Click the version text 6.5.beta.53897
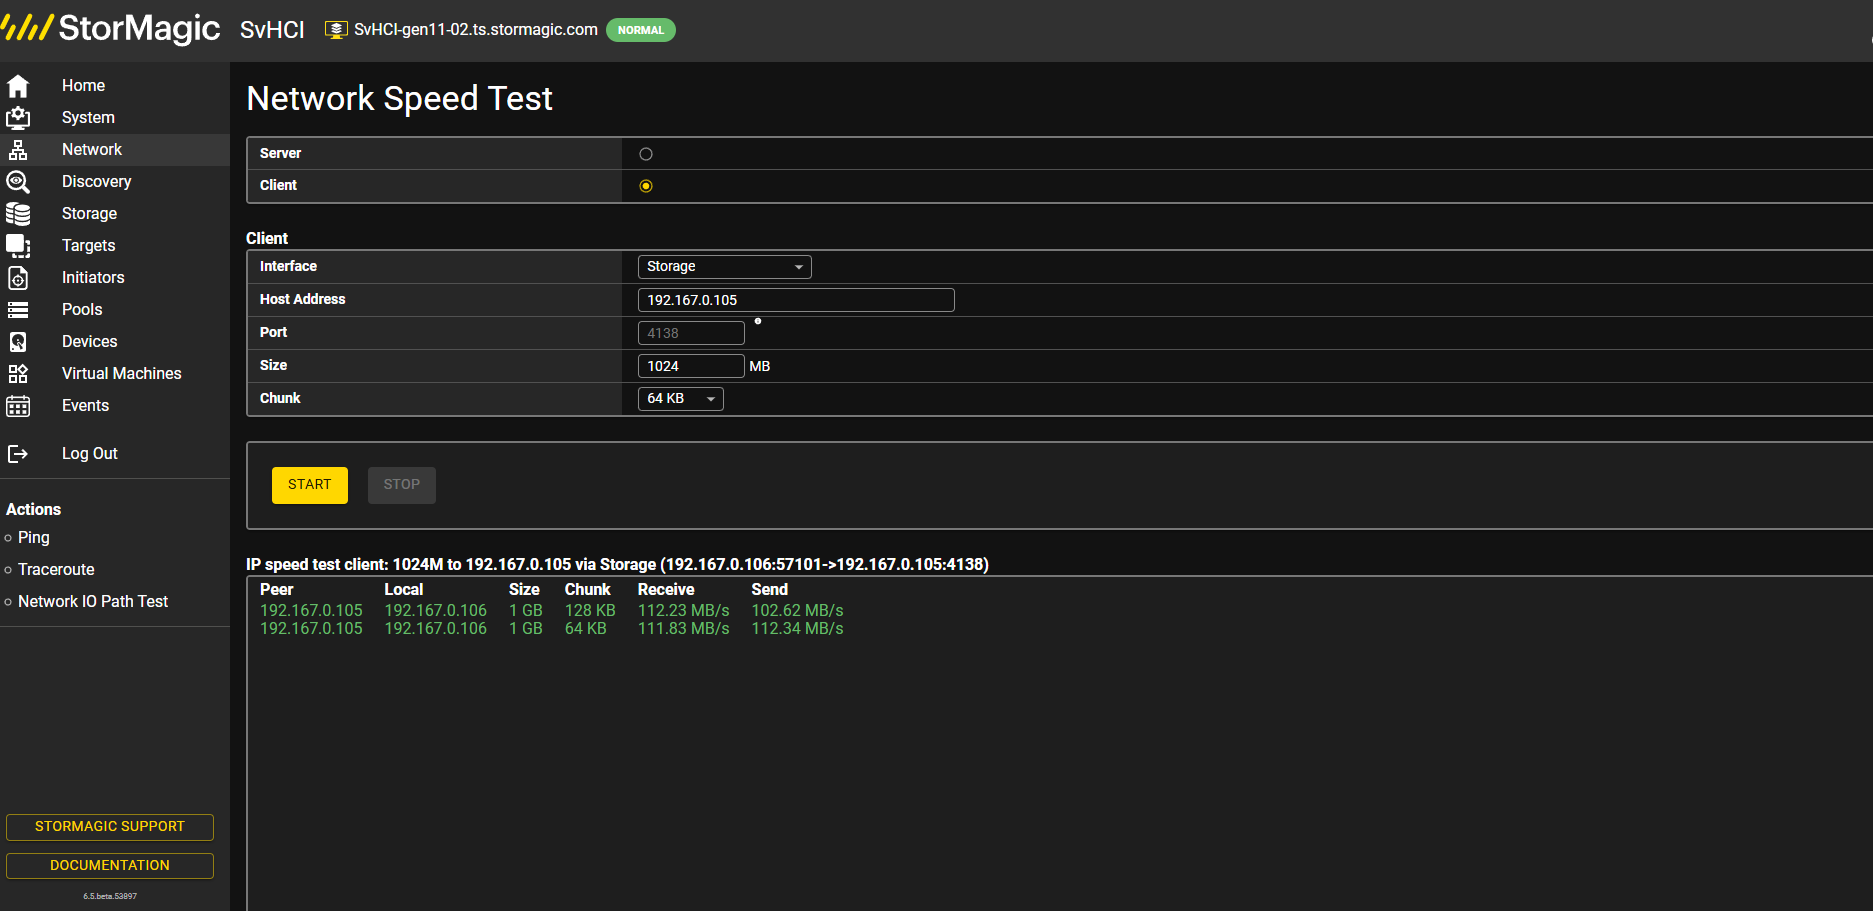 tap(110, 897)
